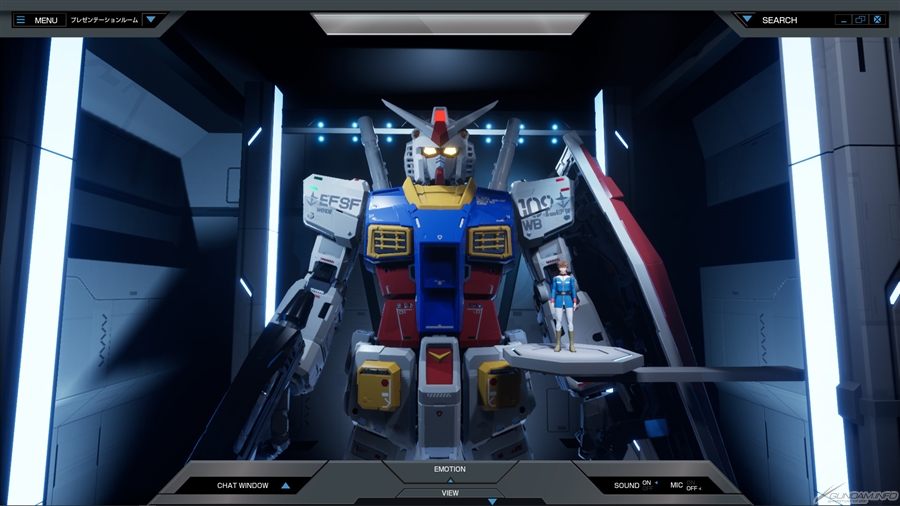This screenshot has width=900, height=506.
Task: Expand the SEARCH panel triangle
Action: click(747, 20)
